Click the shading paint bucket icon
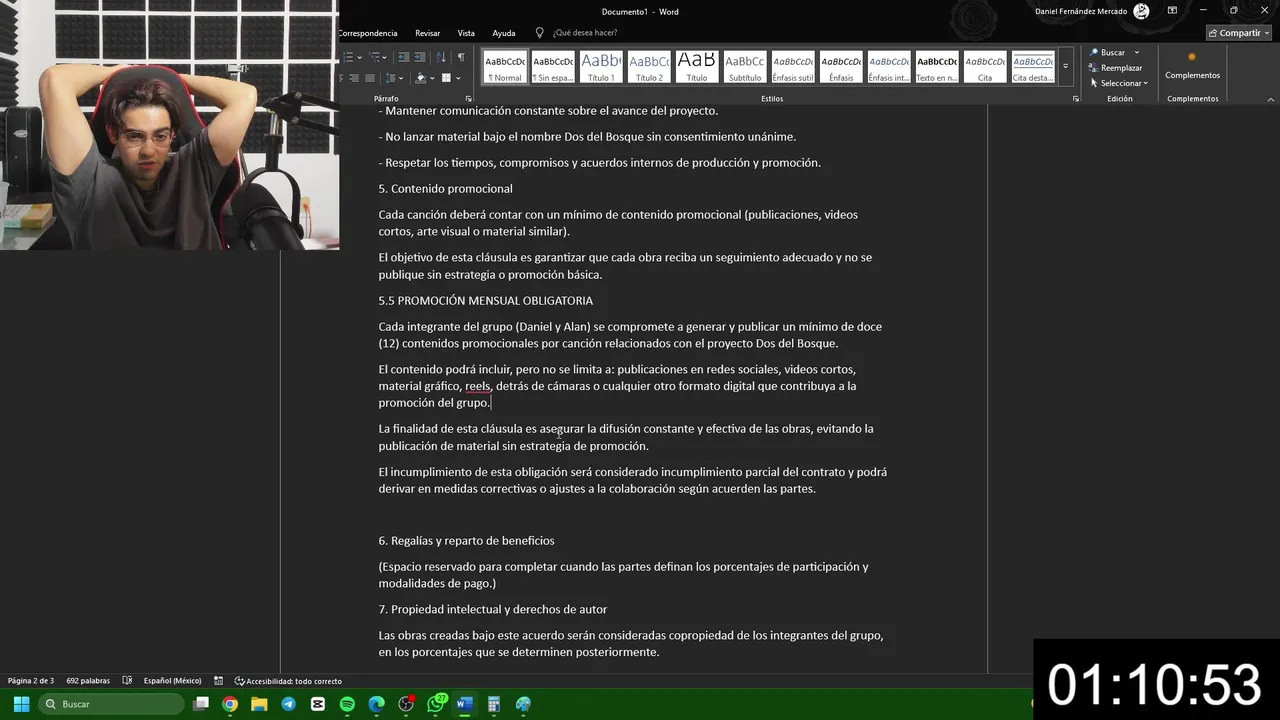 (420, 78)
